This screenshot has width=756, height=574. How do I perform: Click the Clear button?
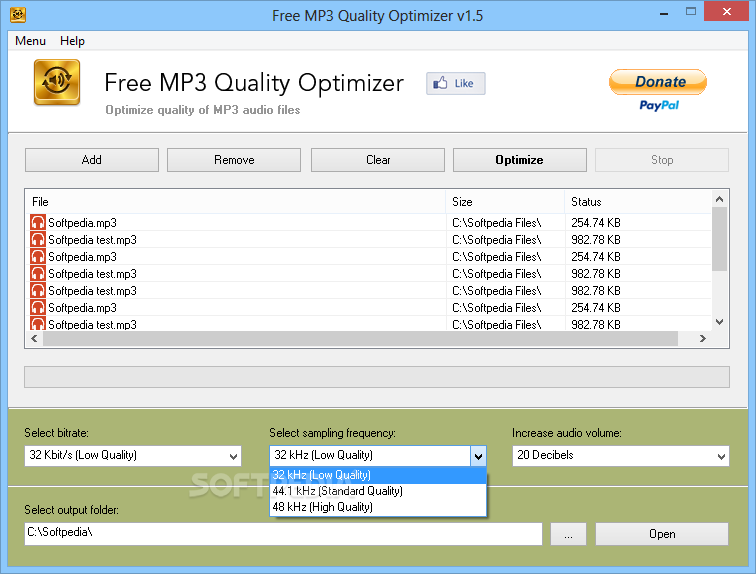[378, 160]
